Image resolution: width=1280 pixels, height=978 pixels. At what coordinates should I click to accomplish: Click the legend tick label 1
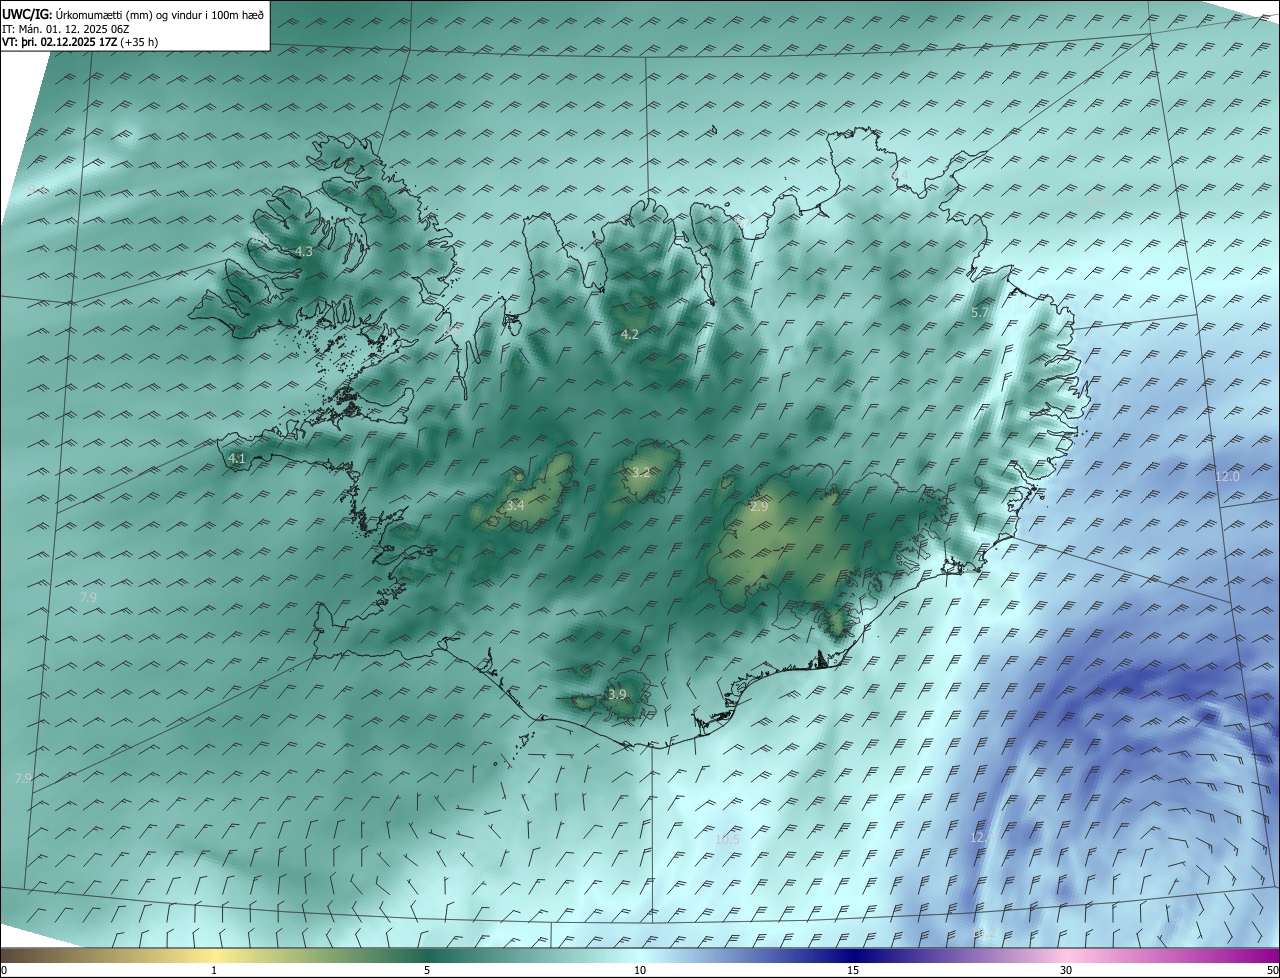[214, 971]
